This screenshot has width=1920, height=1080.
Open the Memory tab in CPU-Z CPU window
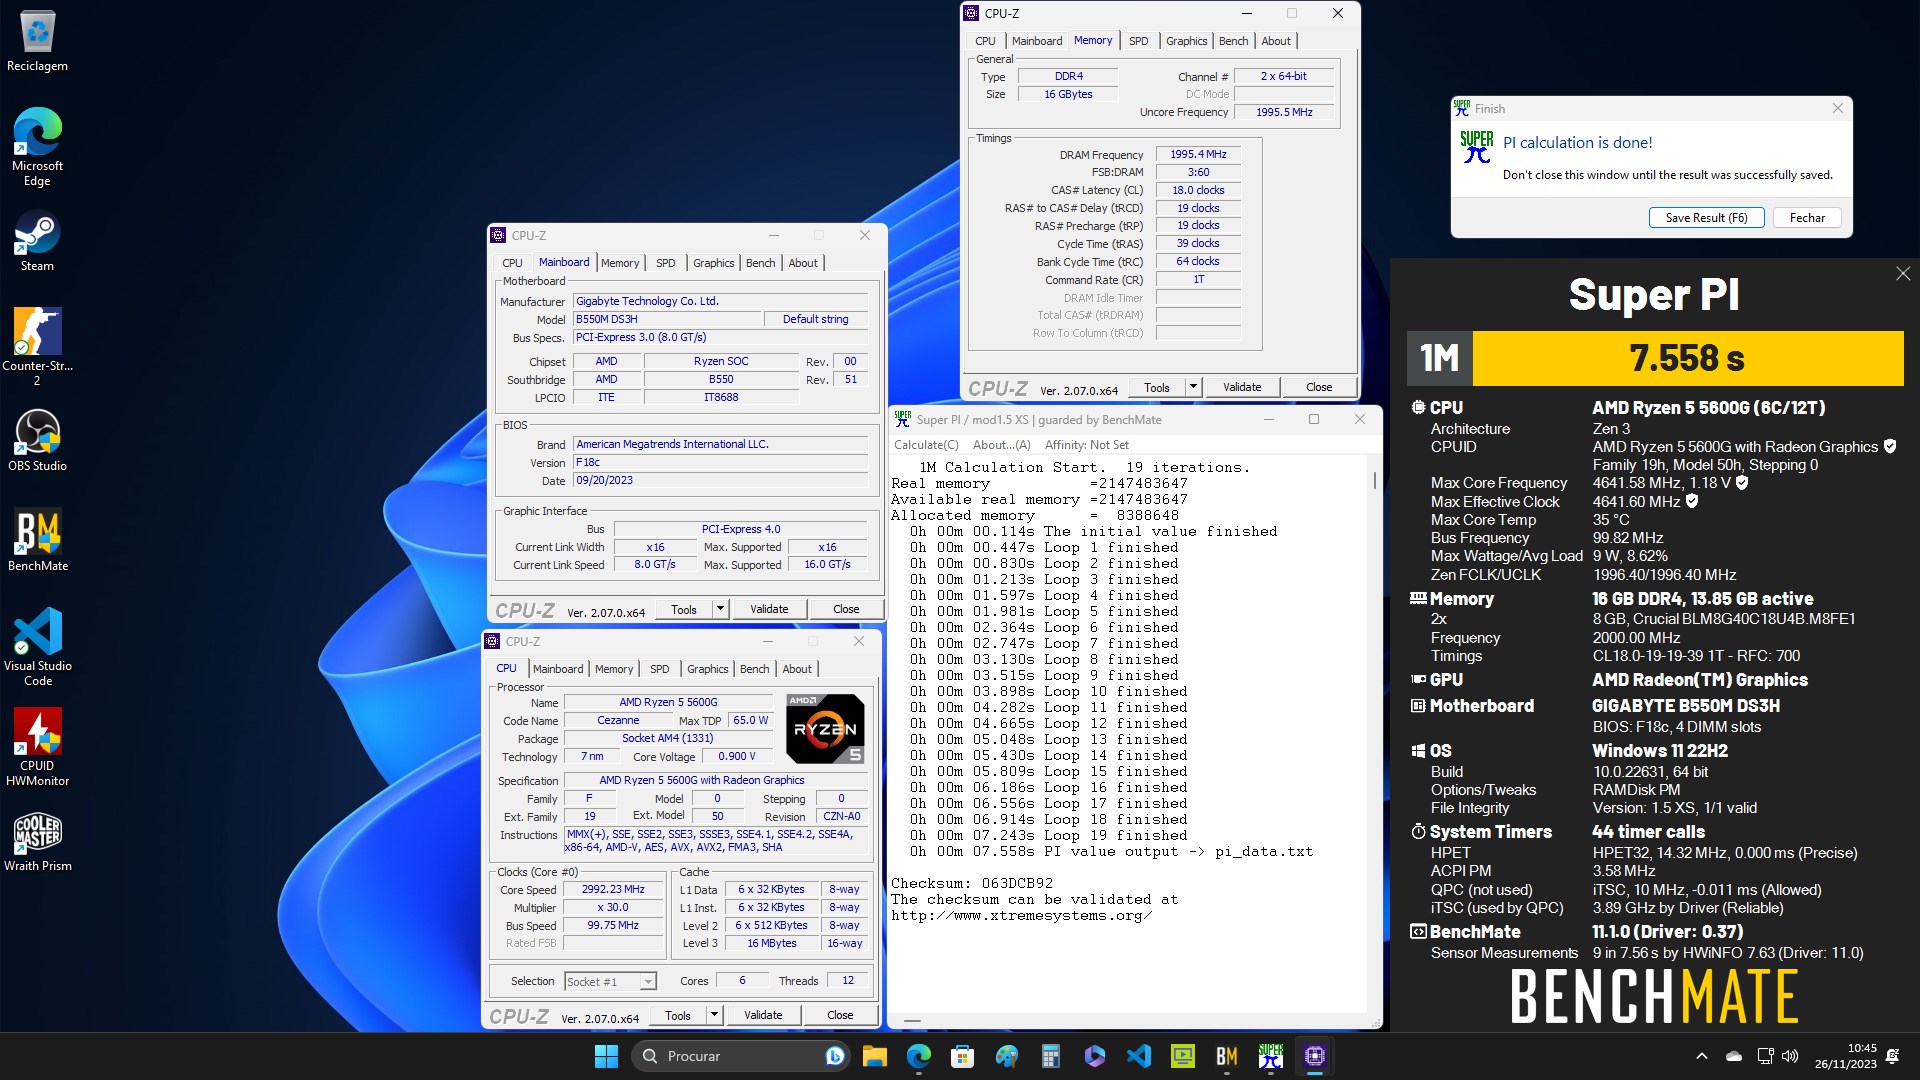614,669
